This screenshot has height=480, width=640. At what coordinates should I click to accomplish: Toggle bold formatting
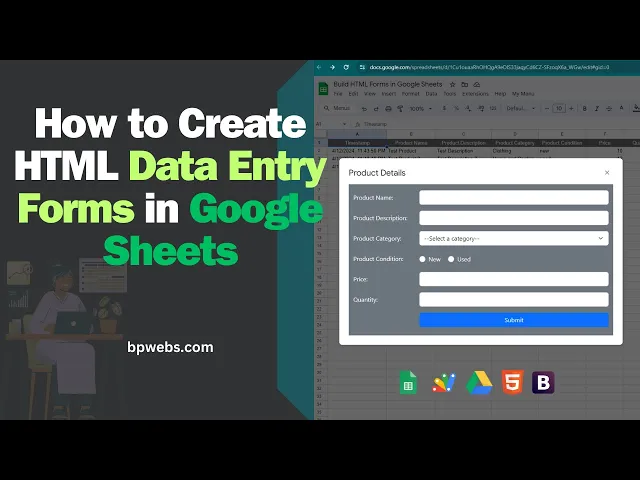(x=584, y=109)
